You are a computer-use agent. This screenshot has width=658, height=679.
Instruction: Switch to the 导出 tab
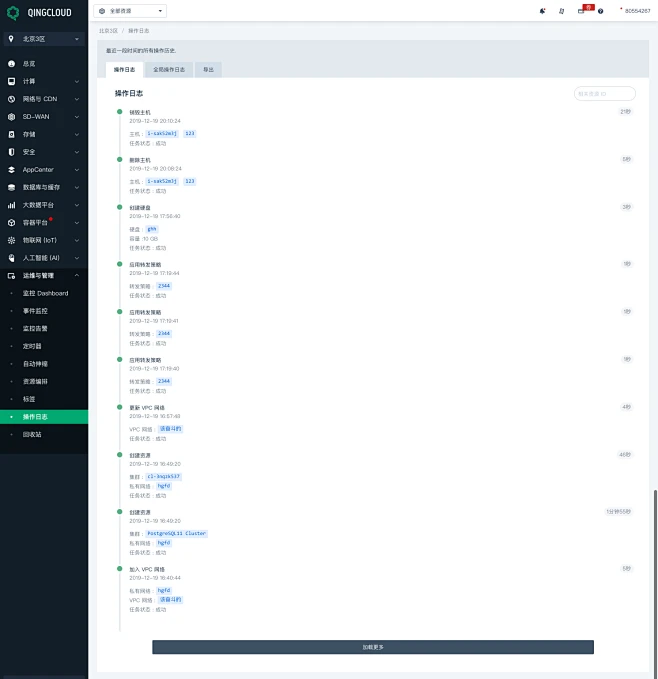coord(208,70)
